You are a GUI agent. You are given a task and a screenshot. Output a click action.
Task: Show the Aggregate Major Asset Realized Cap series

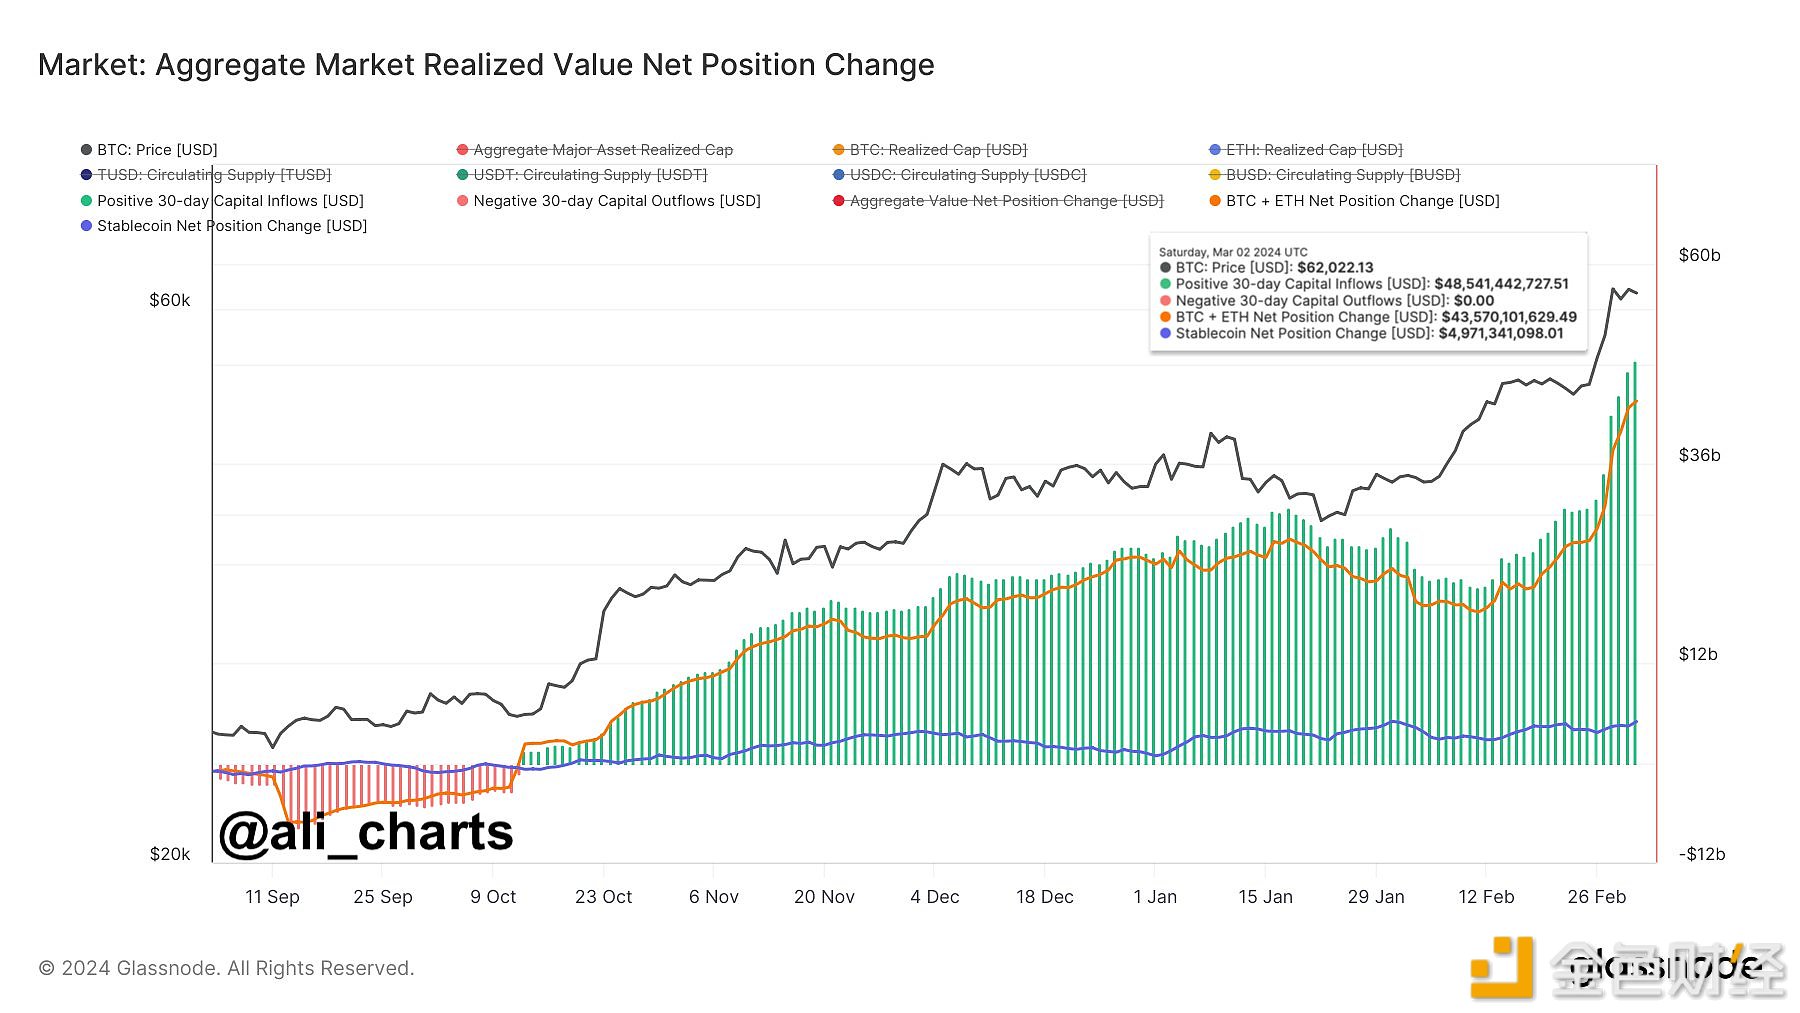tap(602, 150)
